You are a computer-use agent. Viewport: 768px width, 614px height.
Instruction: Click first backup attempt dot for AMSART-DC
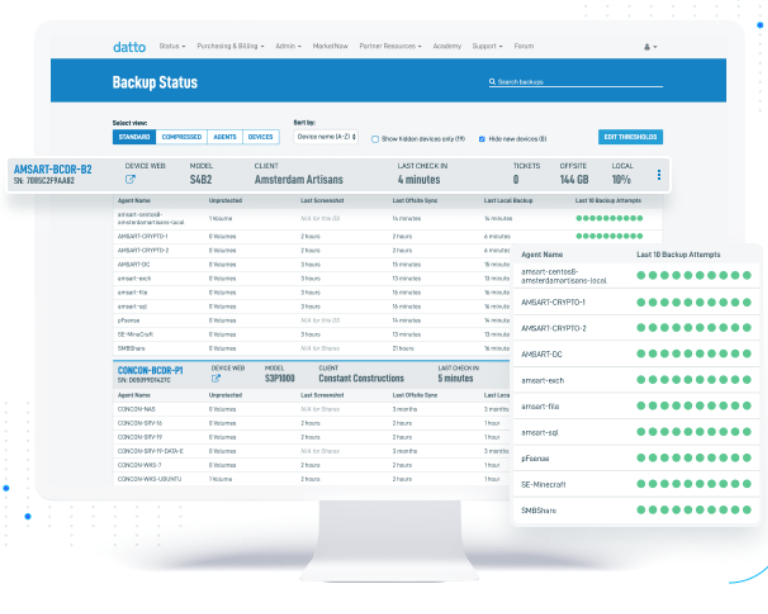click(640, 354)
